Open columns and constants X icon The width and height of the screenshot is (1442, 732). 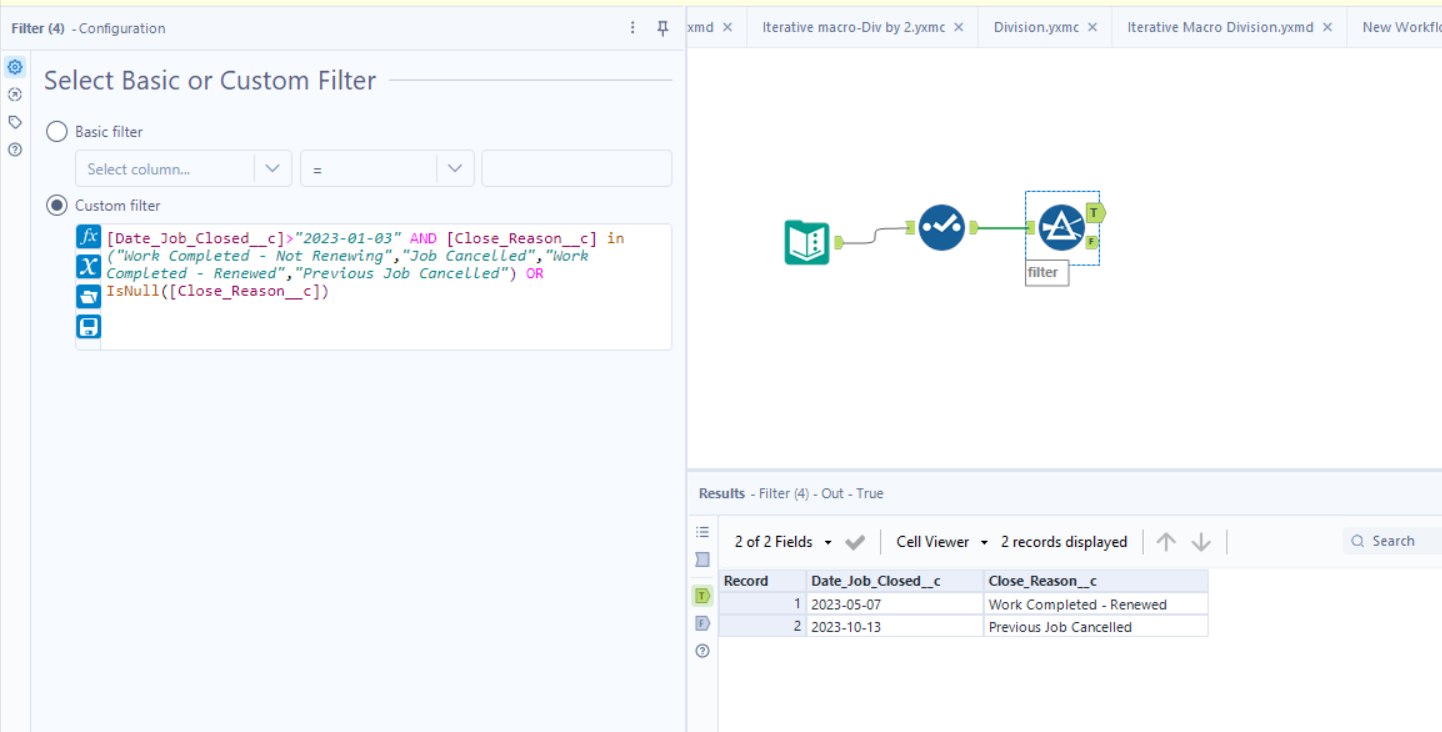pyautogui.click(x=89, y=266)
